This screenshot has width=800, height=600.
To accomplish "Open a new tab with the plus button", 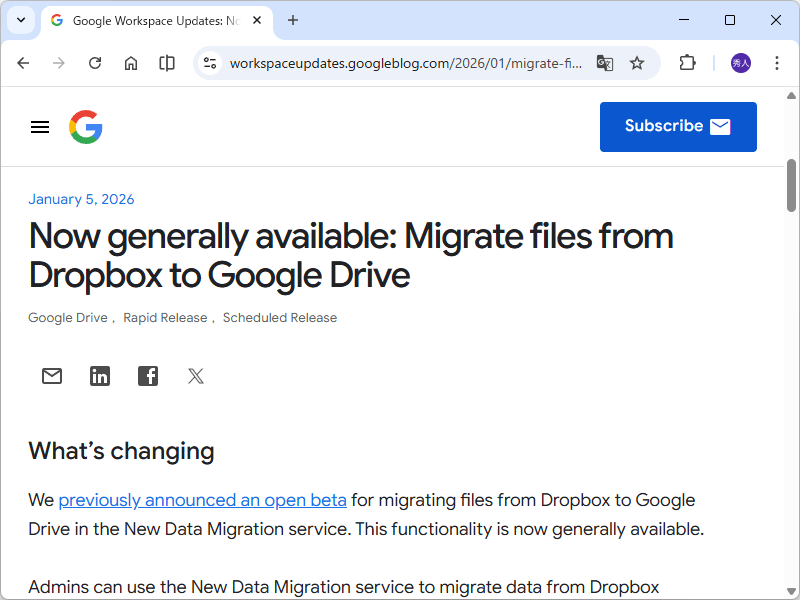I will (x=291, y=20).
